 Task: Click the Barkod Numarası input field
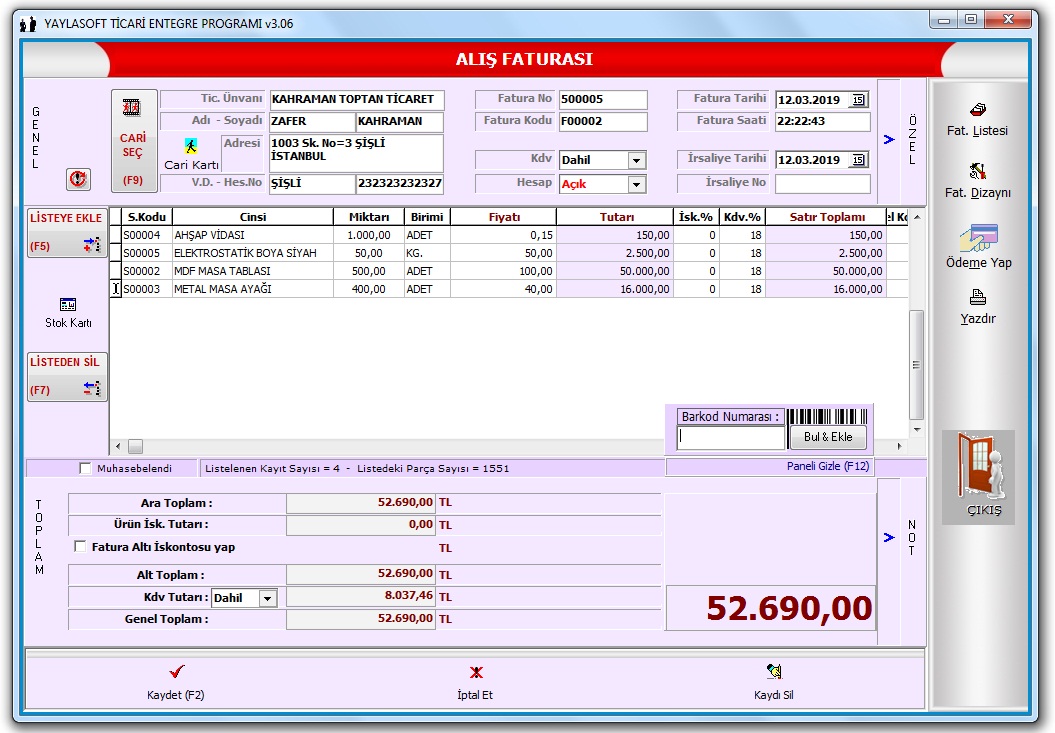[731, 438]
